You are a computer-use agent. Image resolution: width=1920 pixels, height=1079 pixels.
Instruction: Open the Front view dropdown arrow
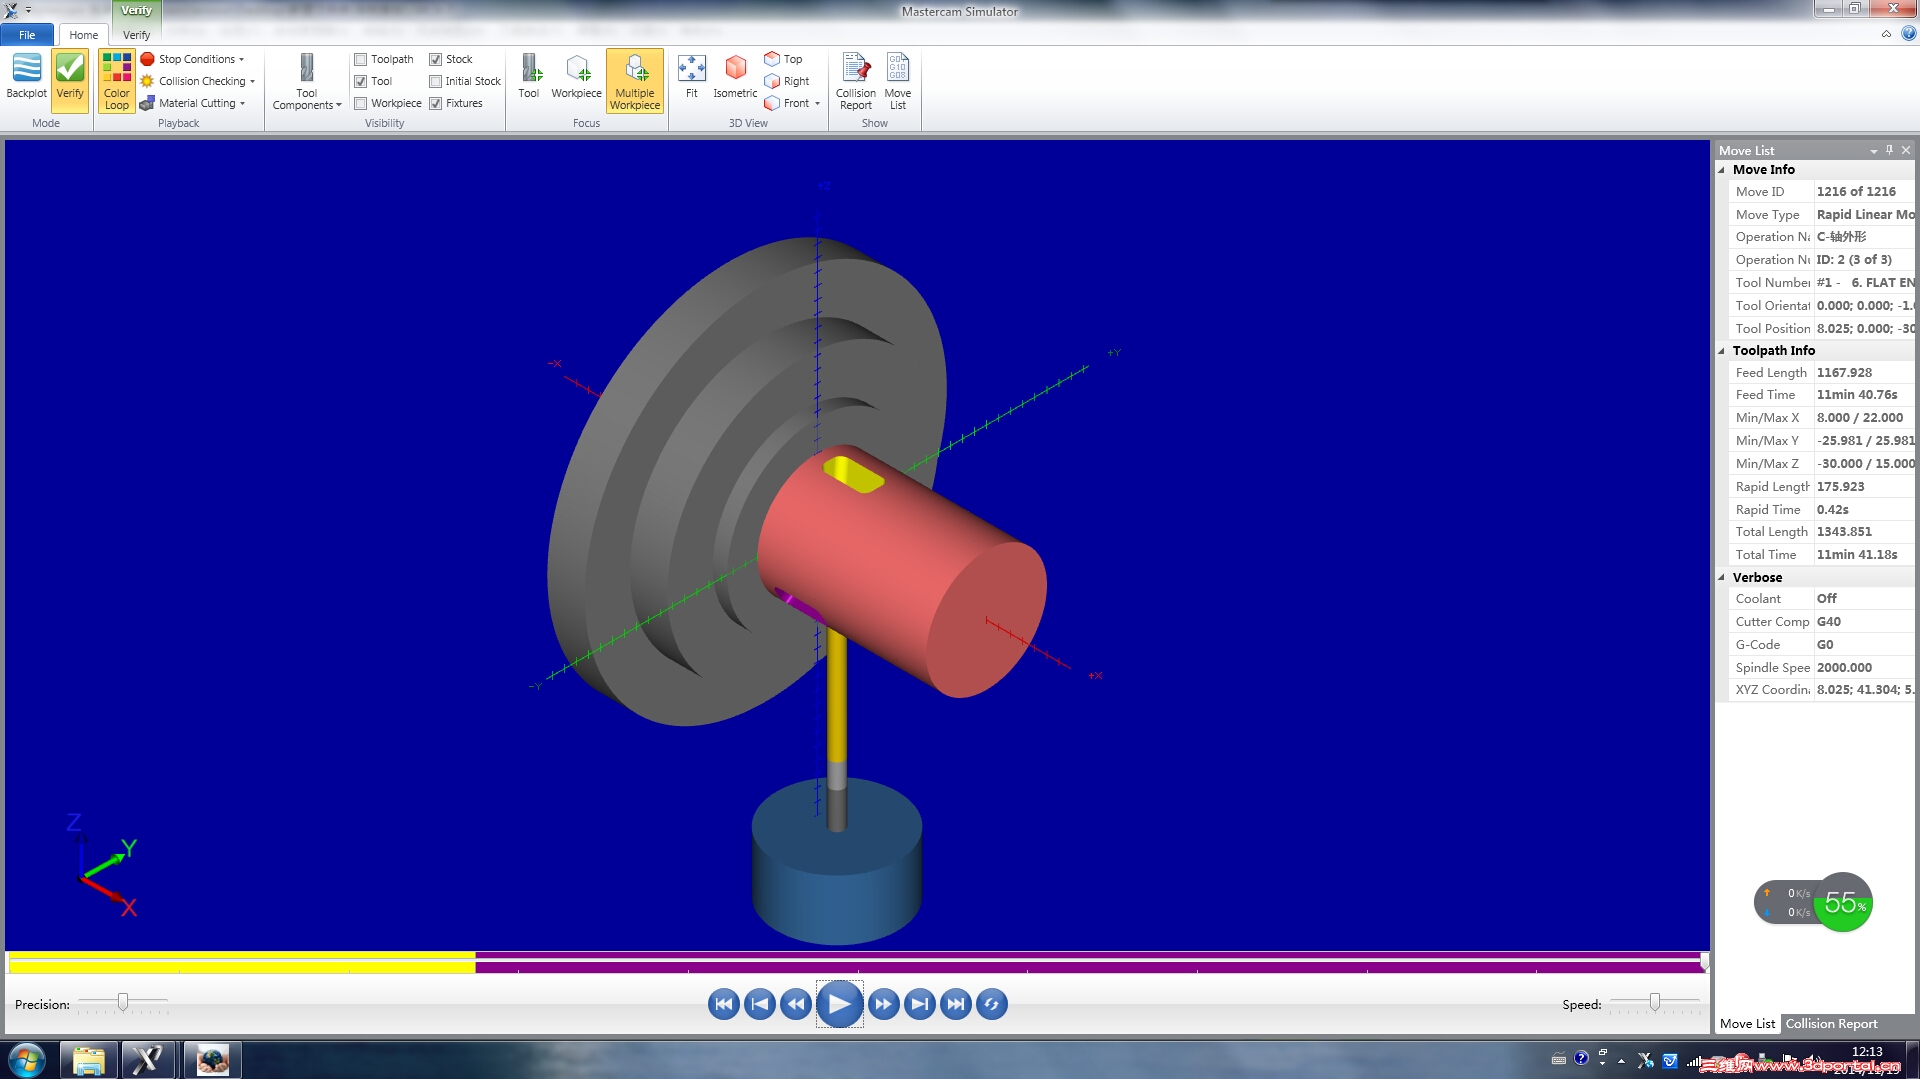click(818, 103)
